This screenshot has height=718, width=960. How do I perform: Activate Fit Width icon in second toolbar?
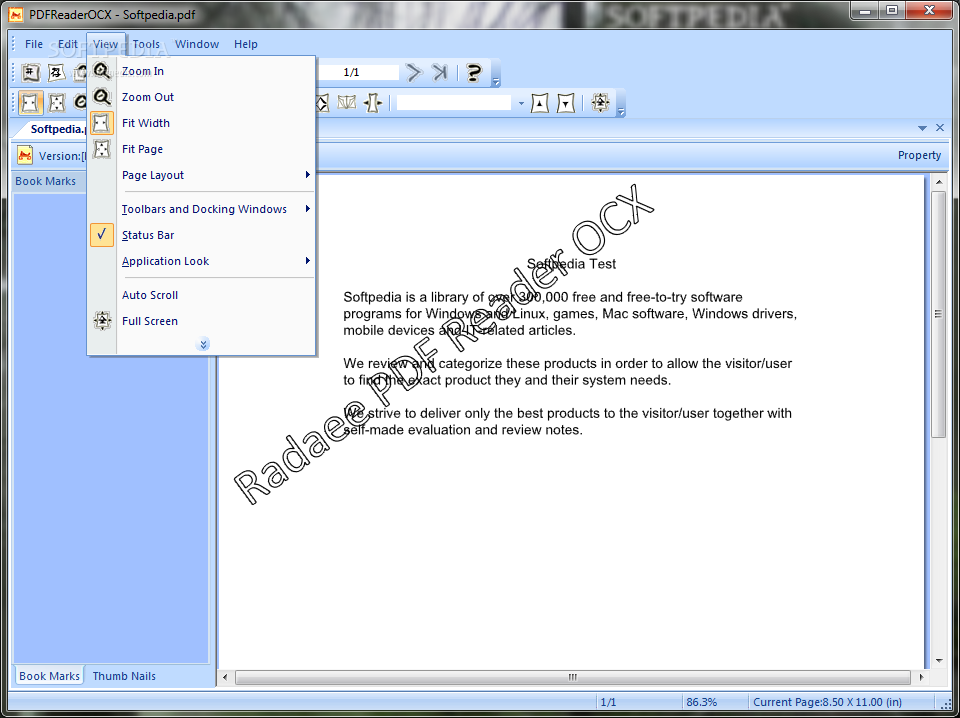point(31,103)
